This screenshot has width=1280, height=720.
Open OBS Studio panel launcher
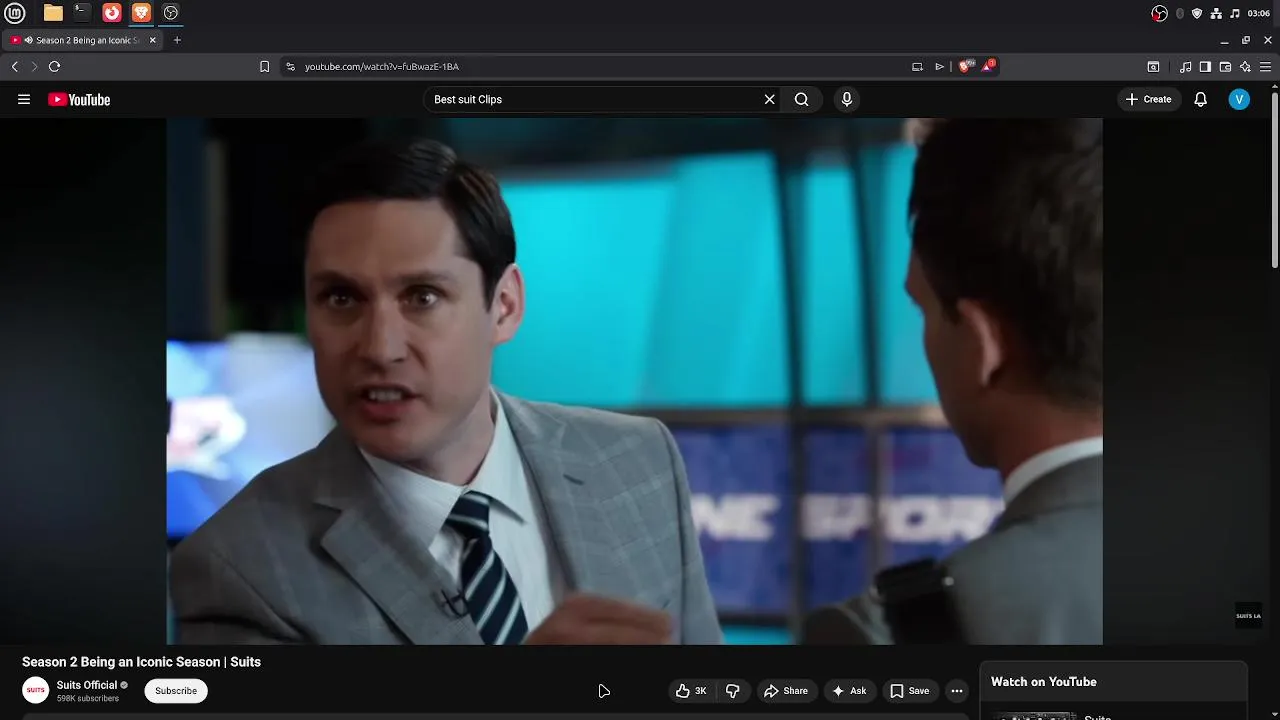click(x=171, y=13)
